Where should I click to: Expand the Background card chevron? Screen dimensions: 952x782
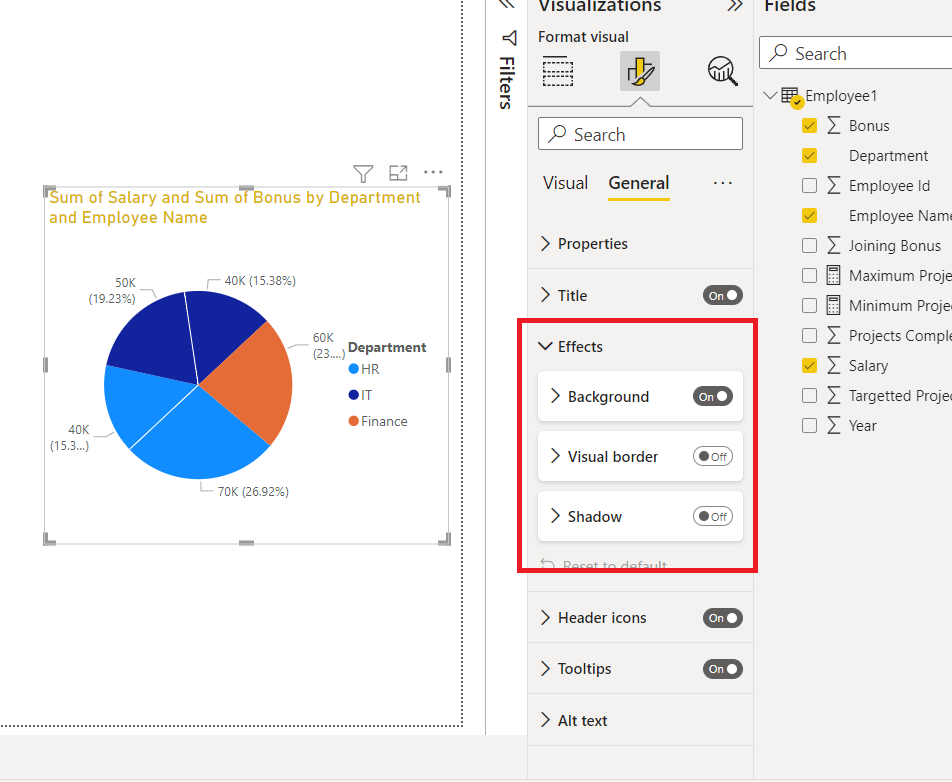[555, 396]
